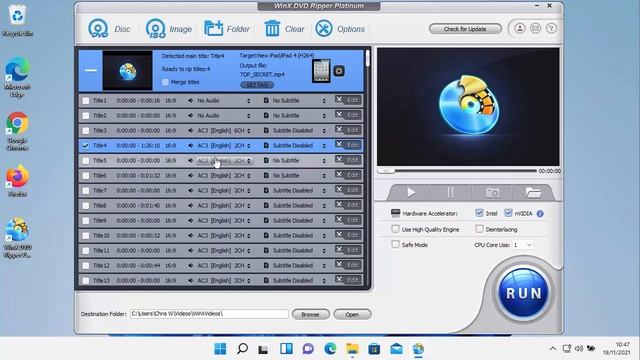Viewport: 640px width, 360px height.
Task: Click Check for Update button
Action: 465,29
